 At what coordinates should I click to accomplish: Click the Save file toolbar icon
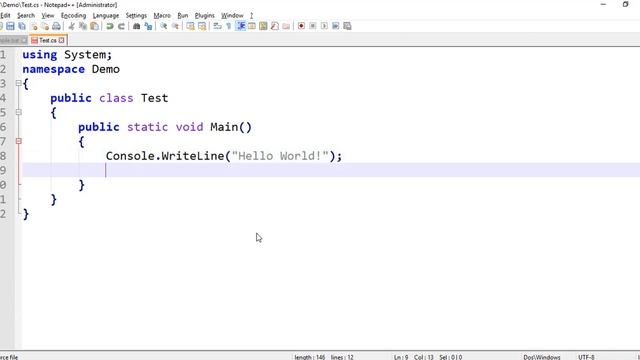point(10,26)
